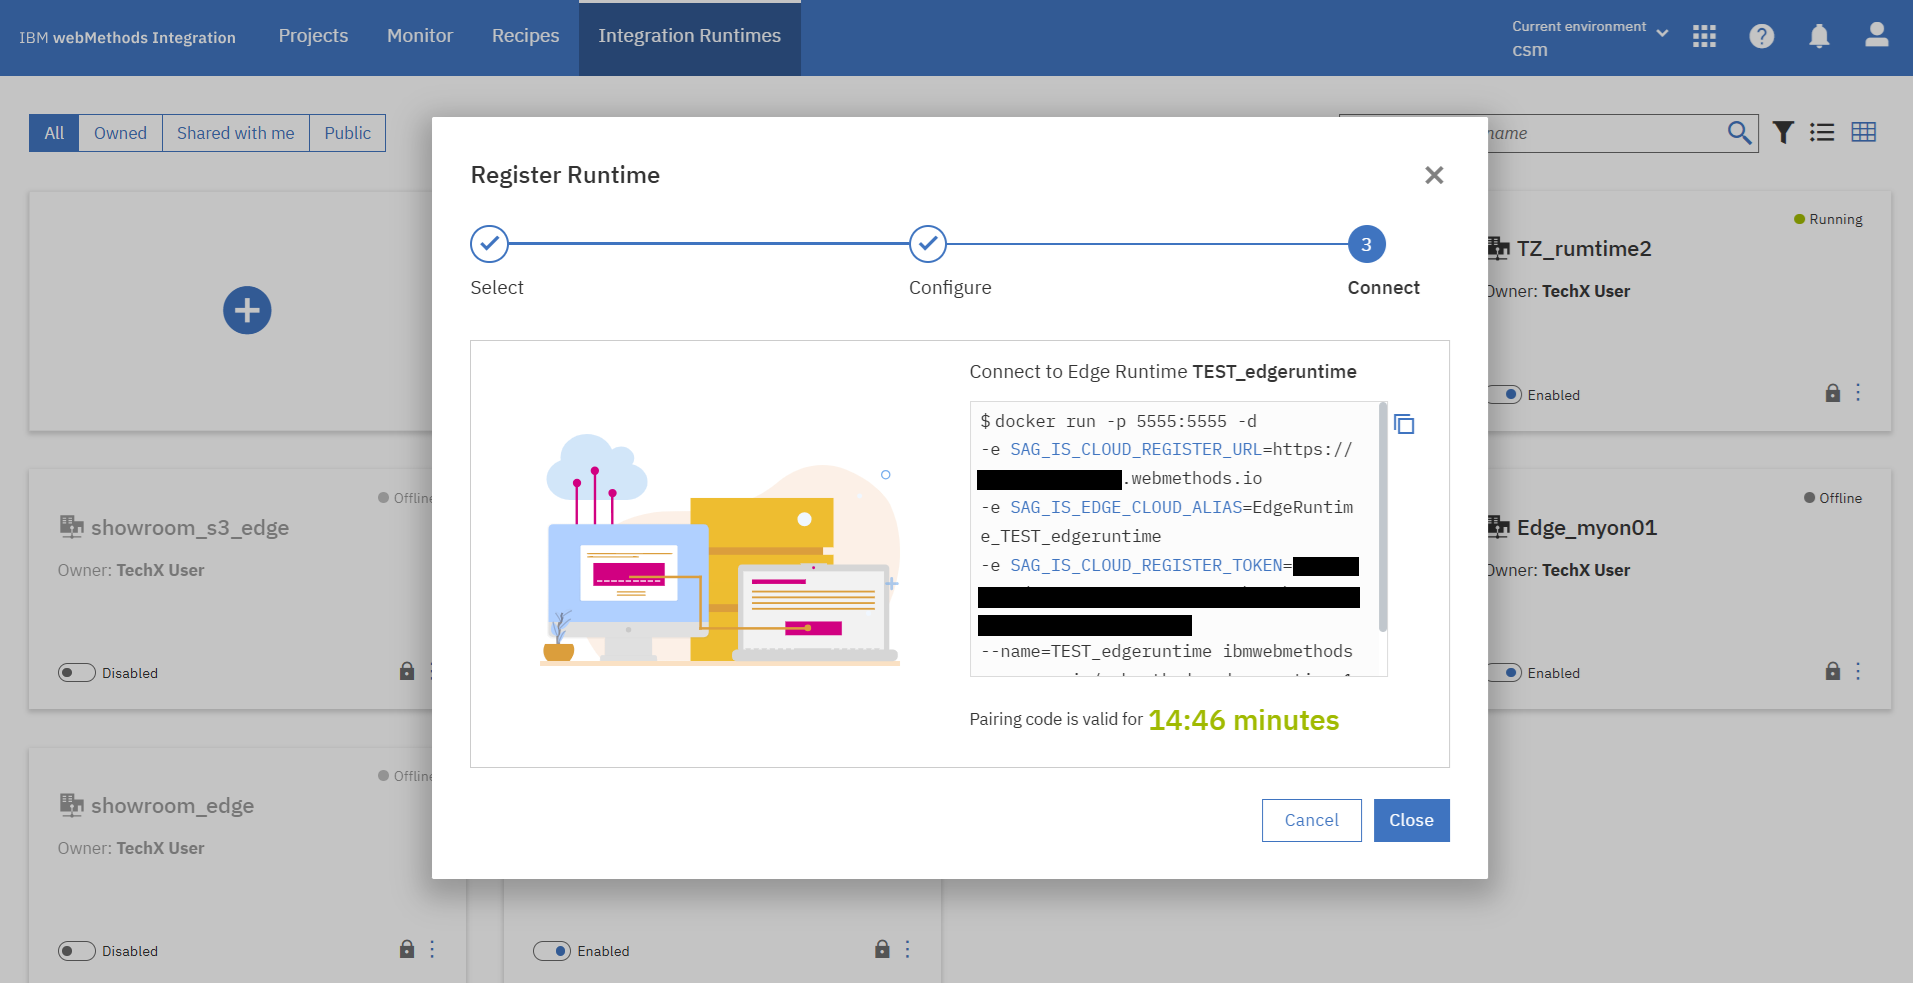Click the 'Offline' status on Edge_myon01
Screen dimensions: 1919x983
[x=1833, y=498]
